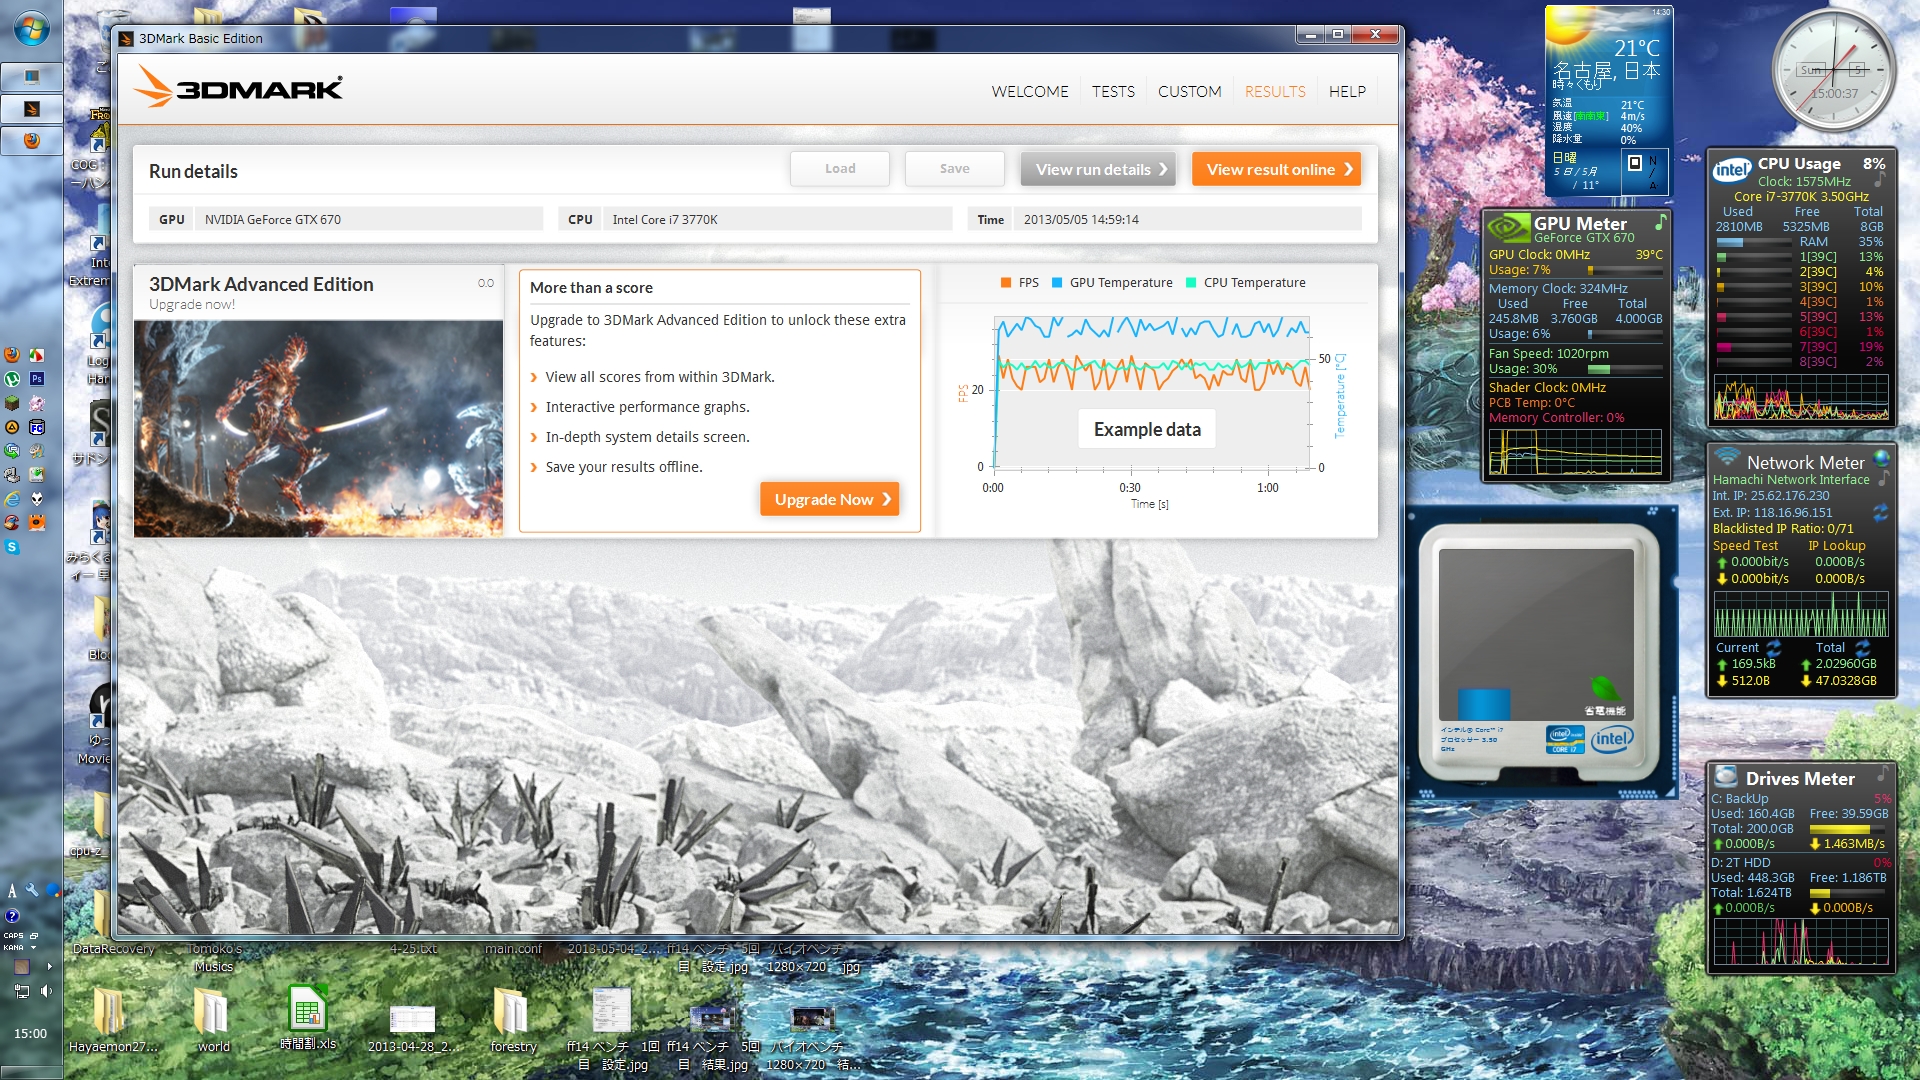Click the CPU Temperature teal legend swatch

(1191, 283)
